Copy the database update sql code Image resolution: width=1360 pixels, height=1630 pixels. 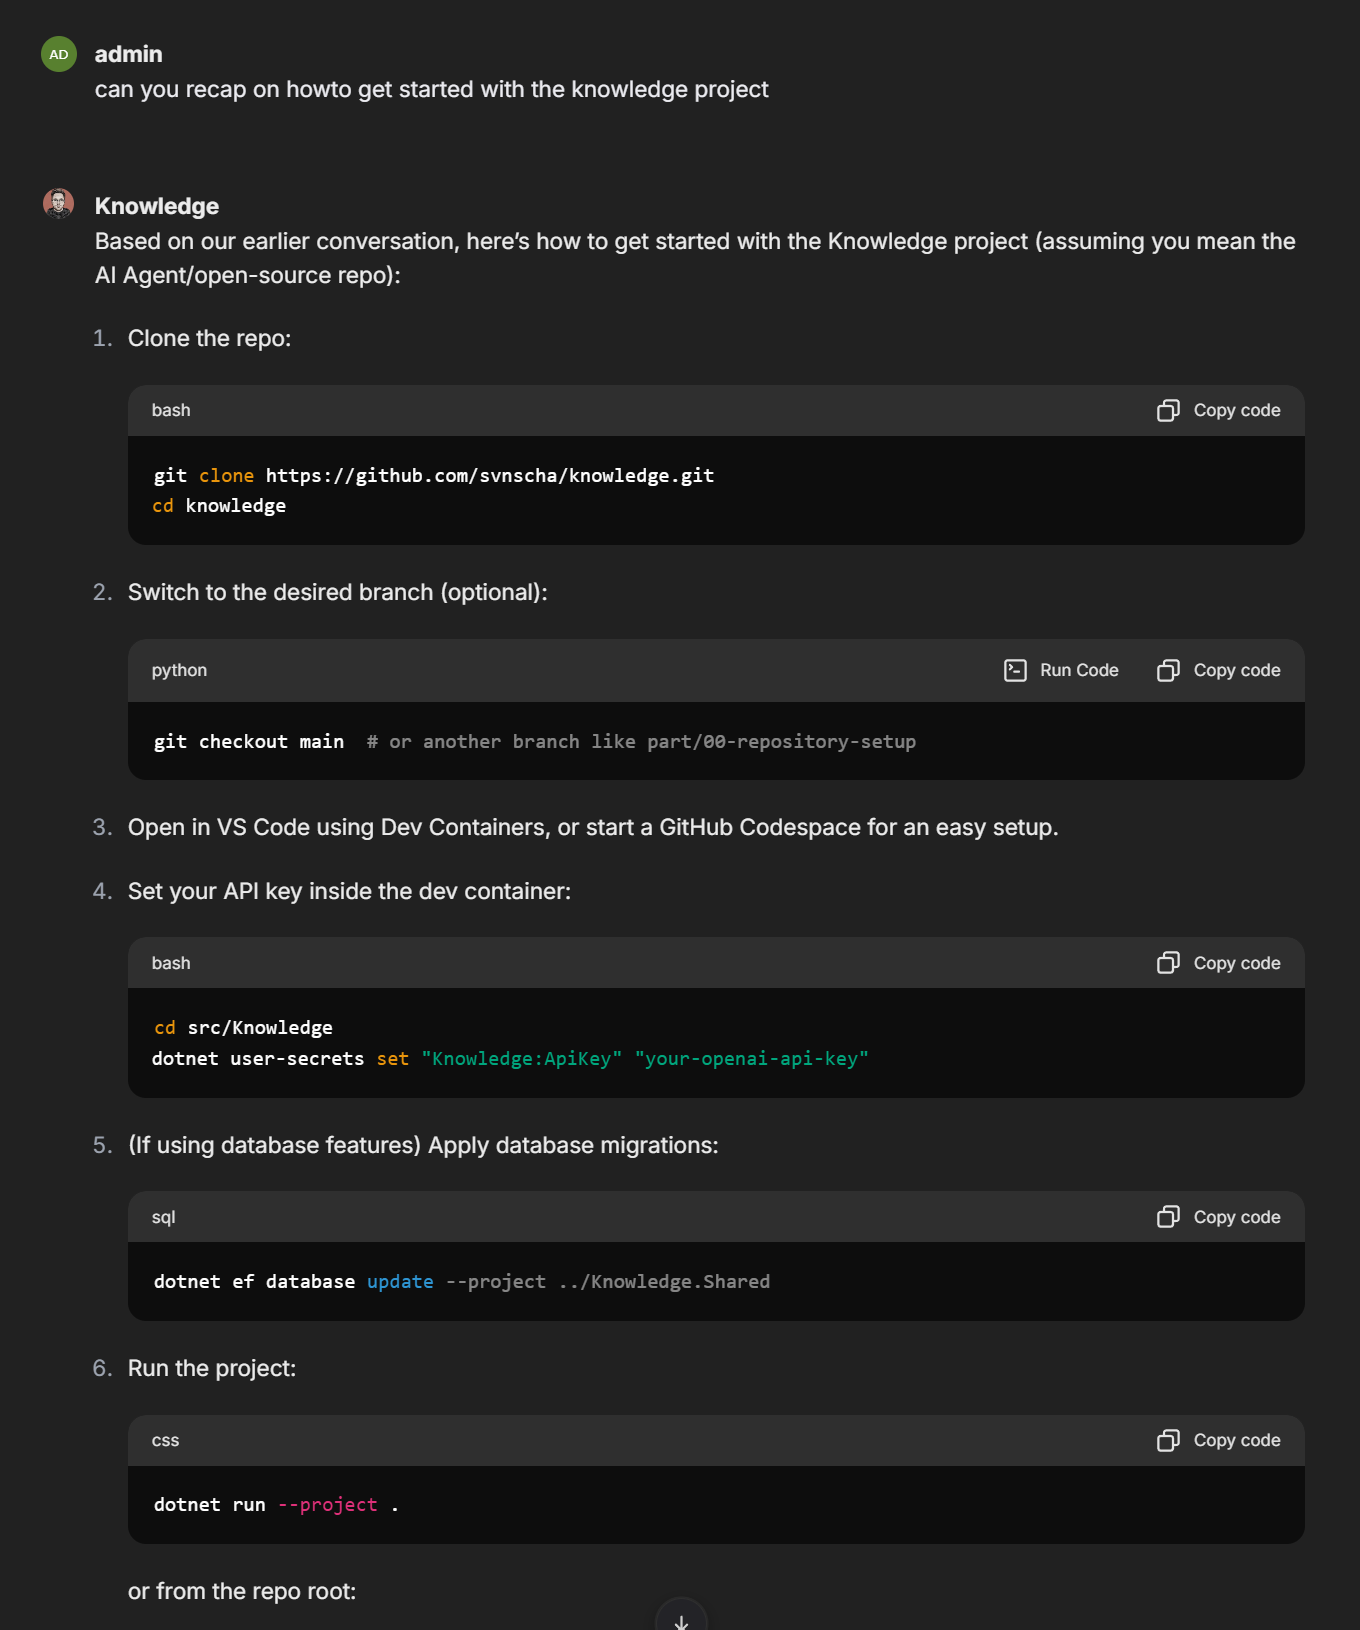coord(1218,1217)
